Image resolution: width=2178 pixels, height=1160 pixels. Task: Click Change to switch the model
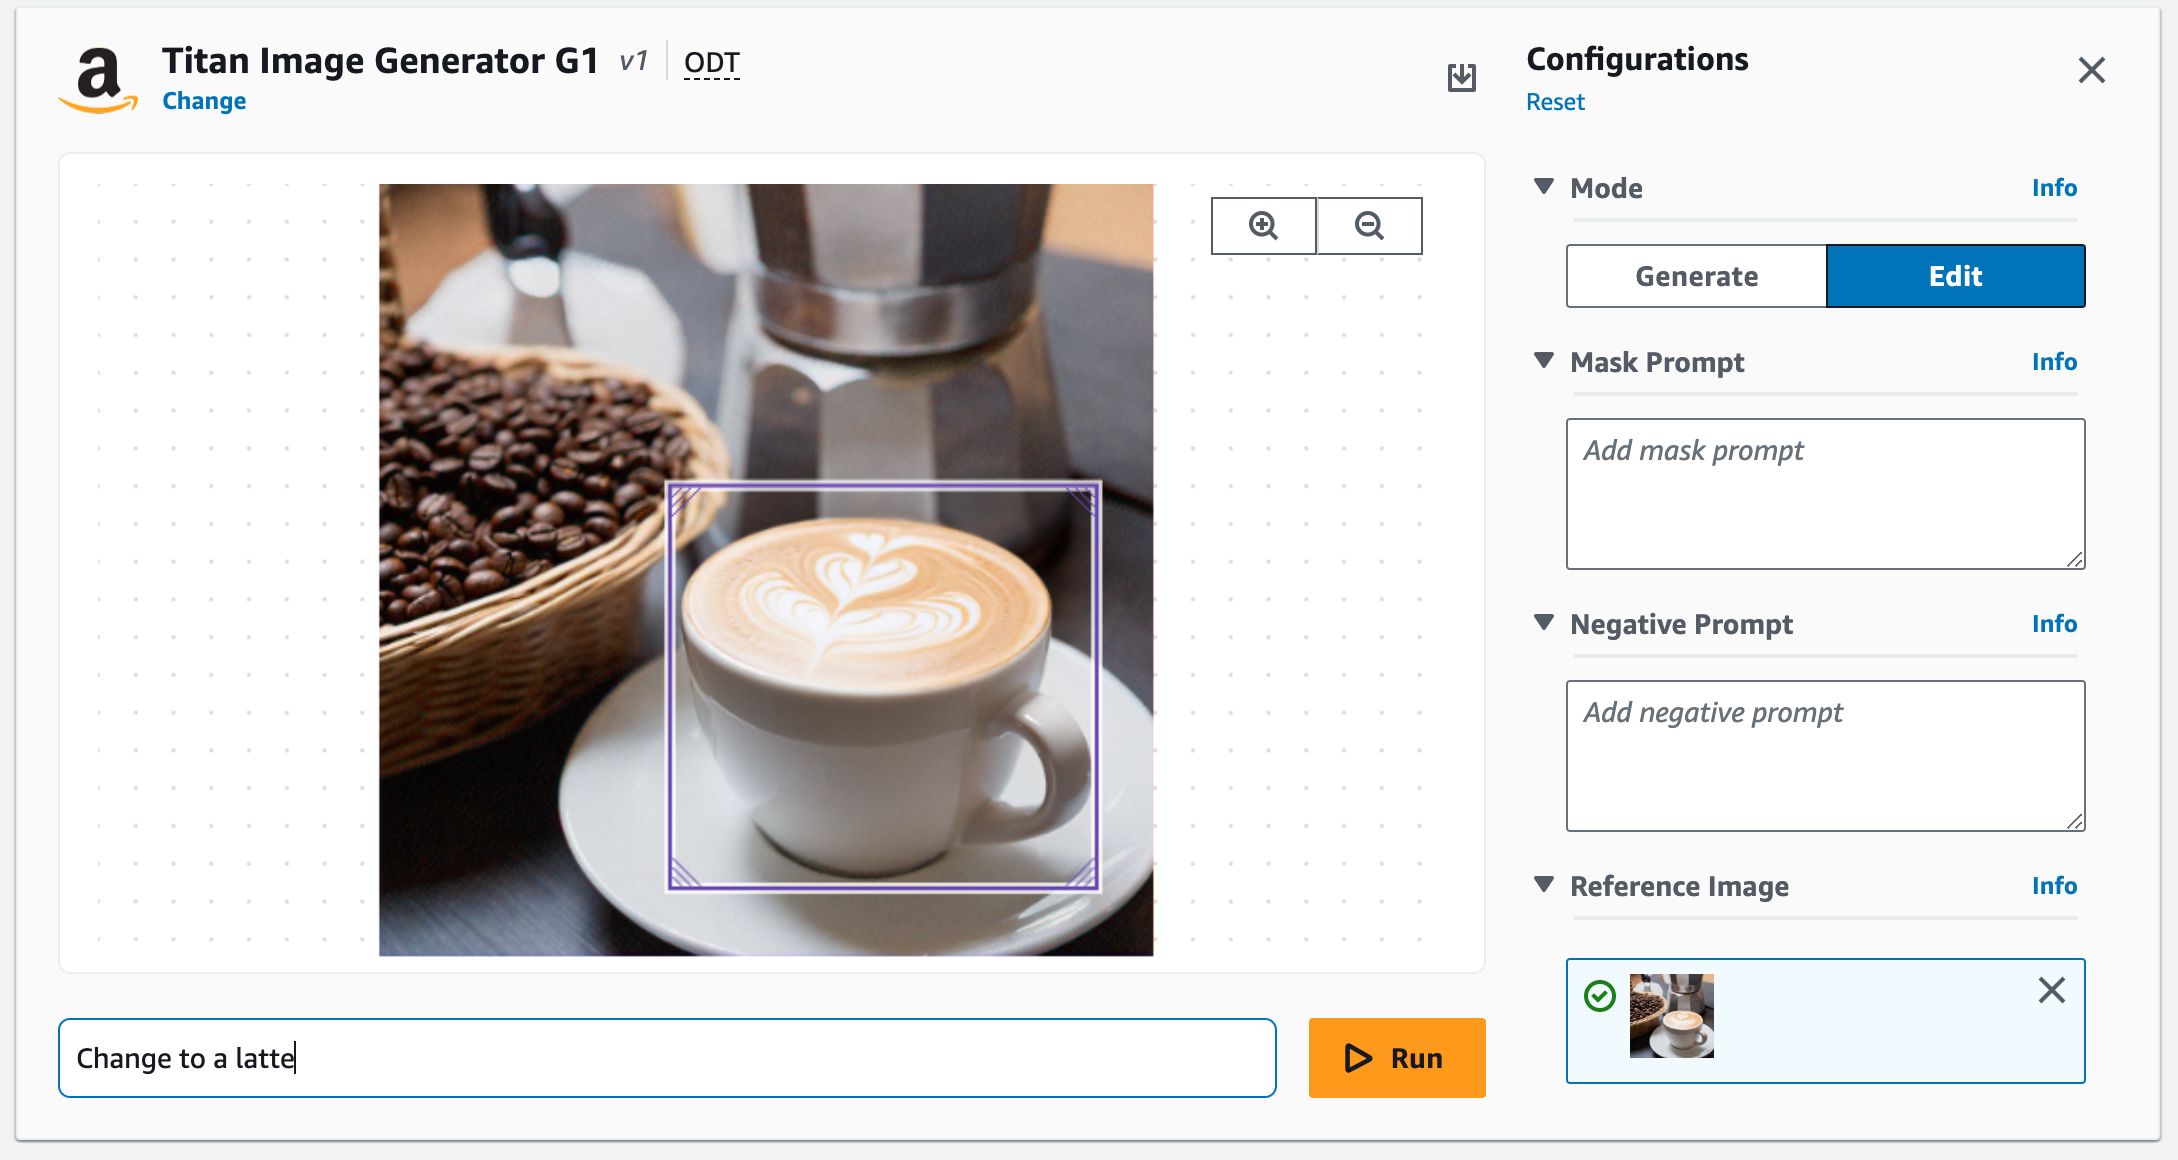click(204, 100)
